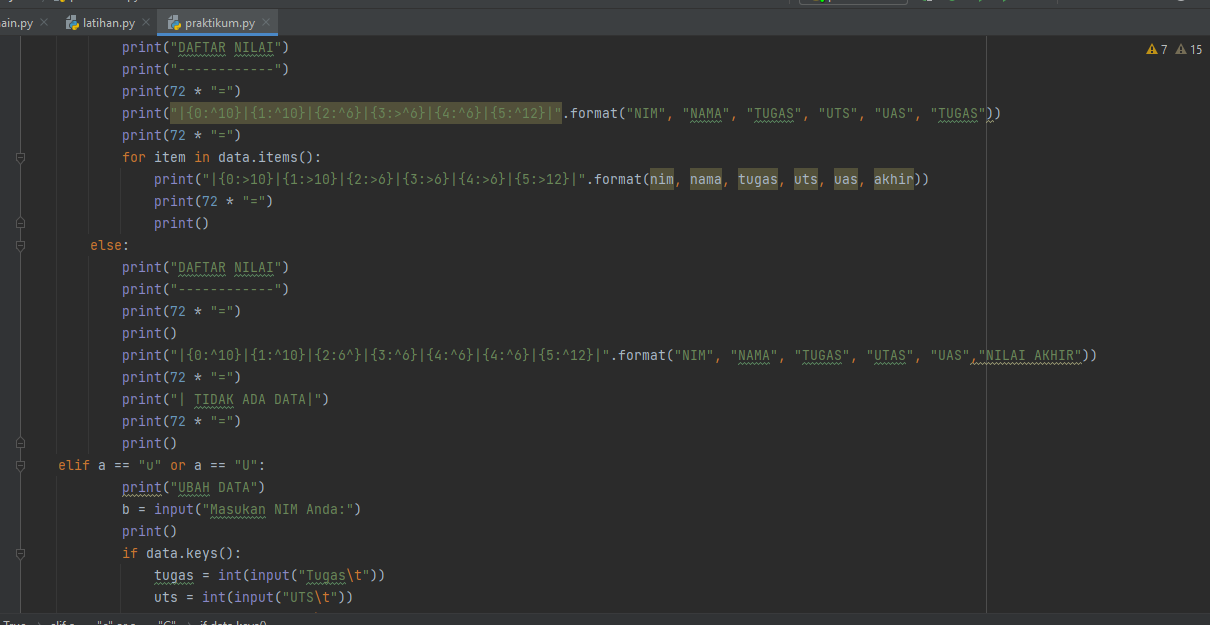Close the latihan.py tab
Image resolution: width=1210 pixels, height=625 pixels.
(146, 22)
